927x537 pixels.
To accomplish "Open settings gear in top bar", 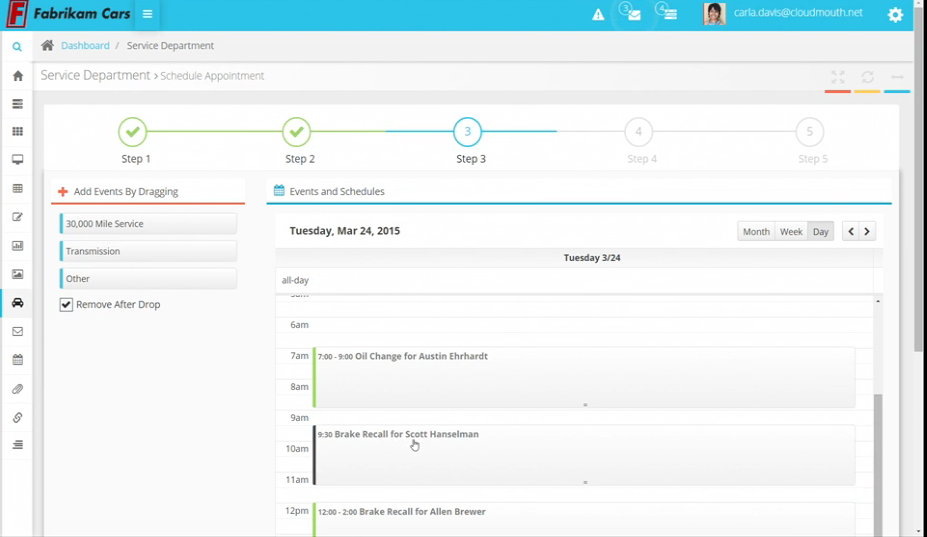I will click(895, 15).
